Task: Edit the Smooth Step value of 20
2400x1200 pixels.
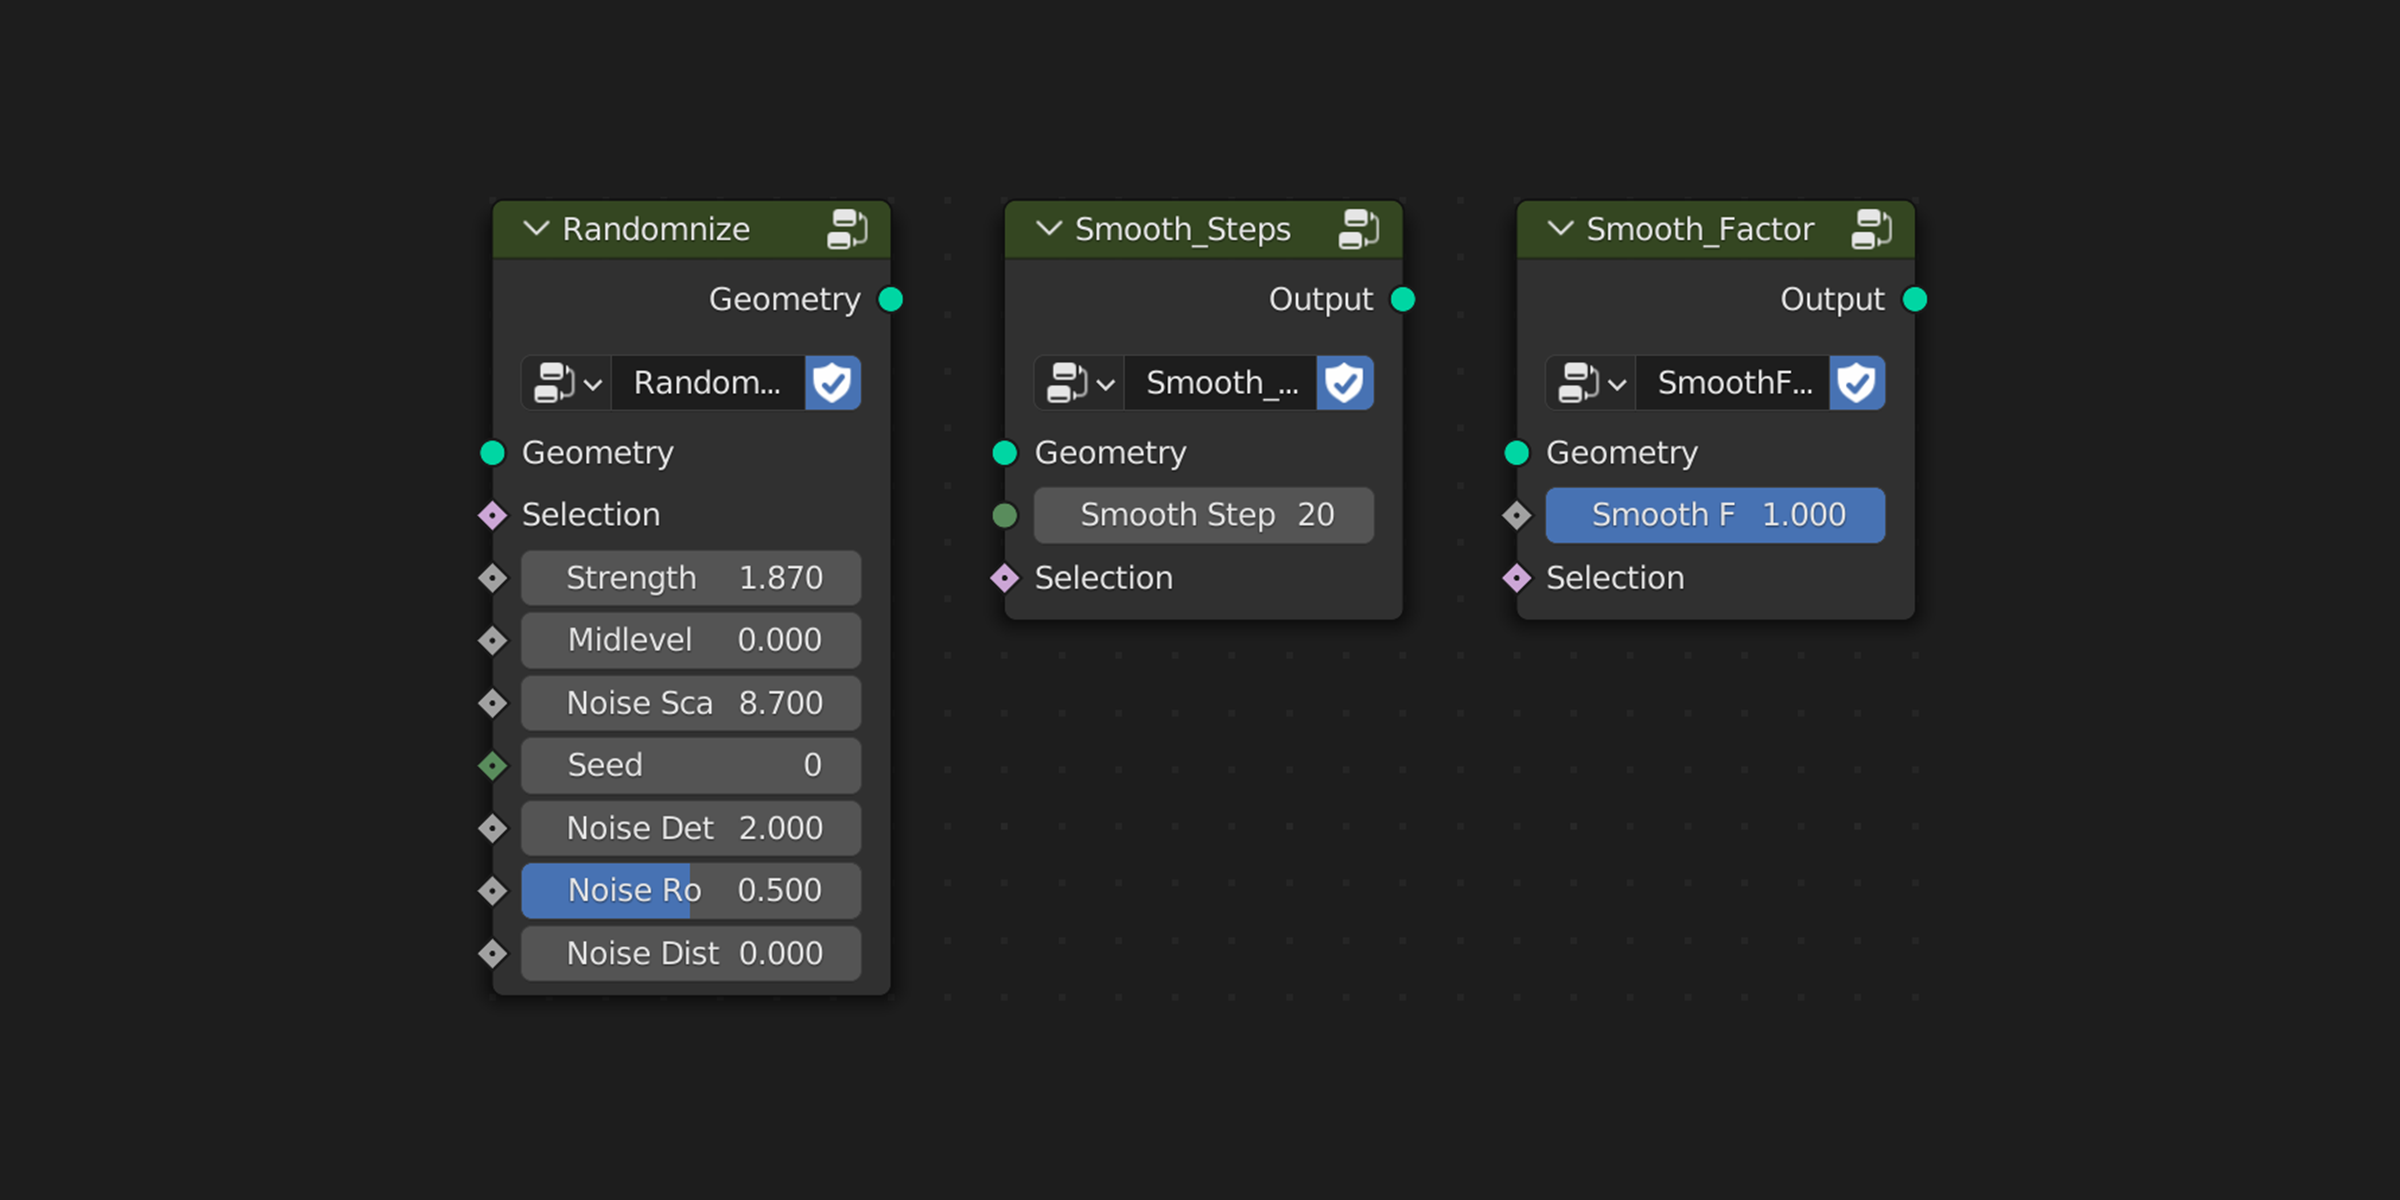Action: coord(1204,514)
